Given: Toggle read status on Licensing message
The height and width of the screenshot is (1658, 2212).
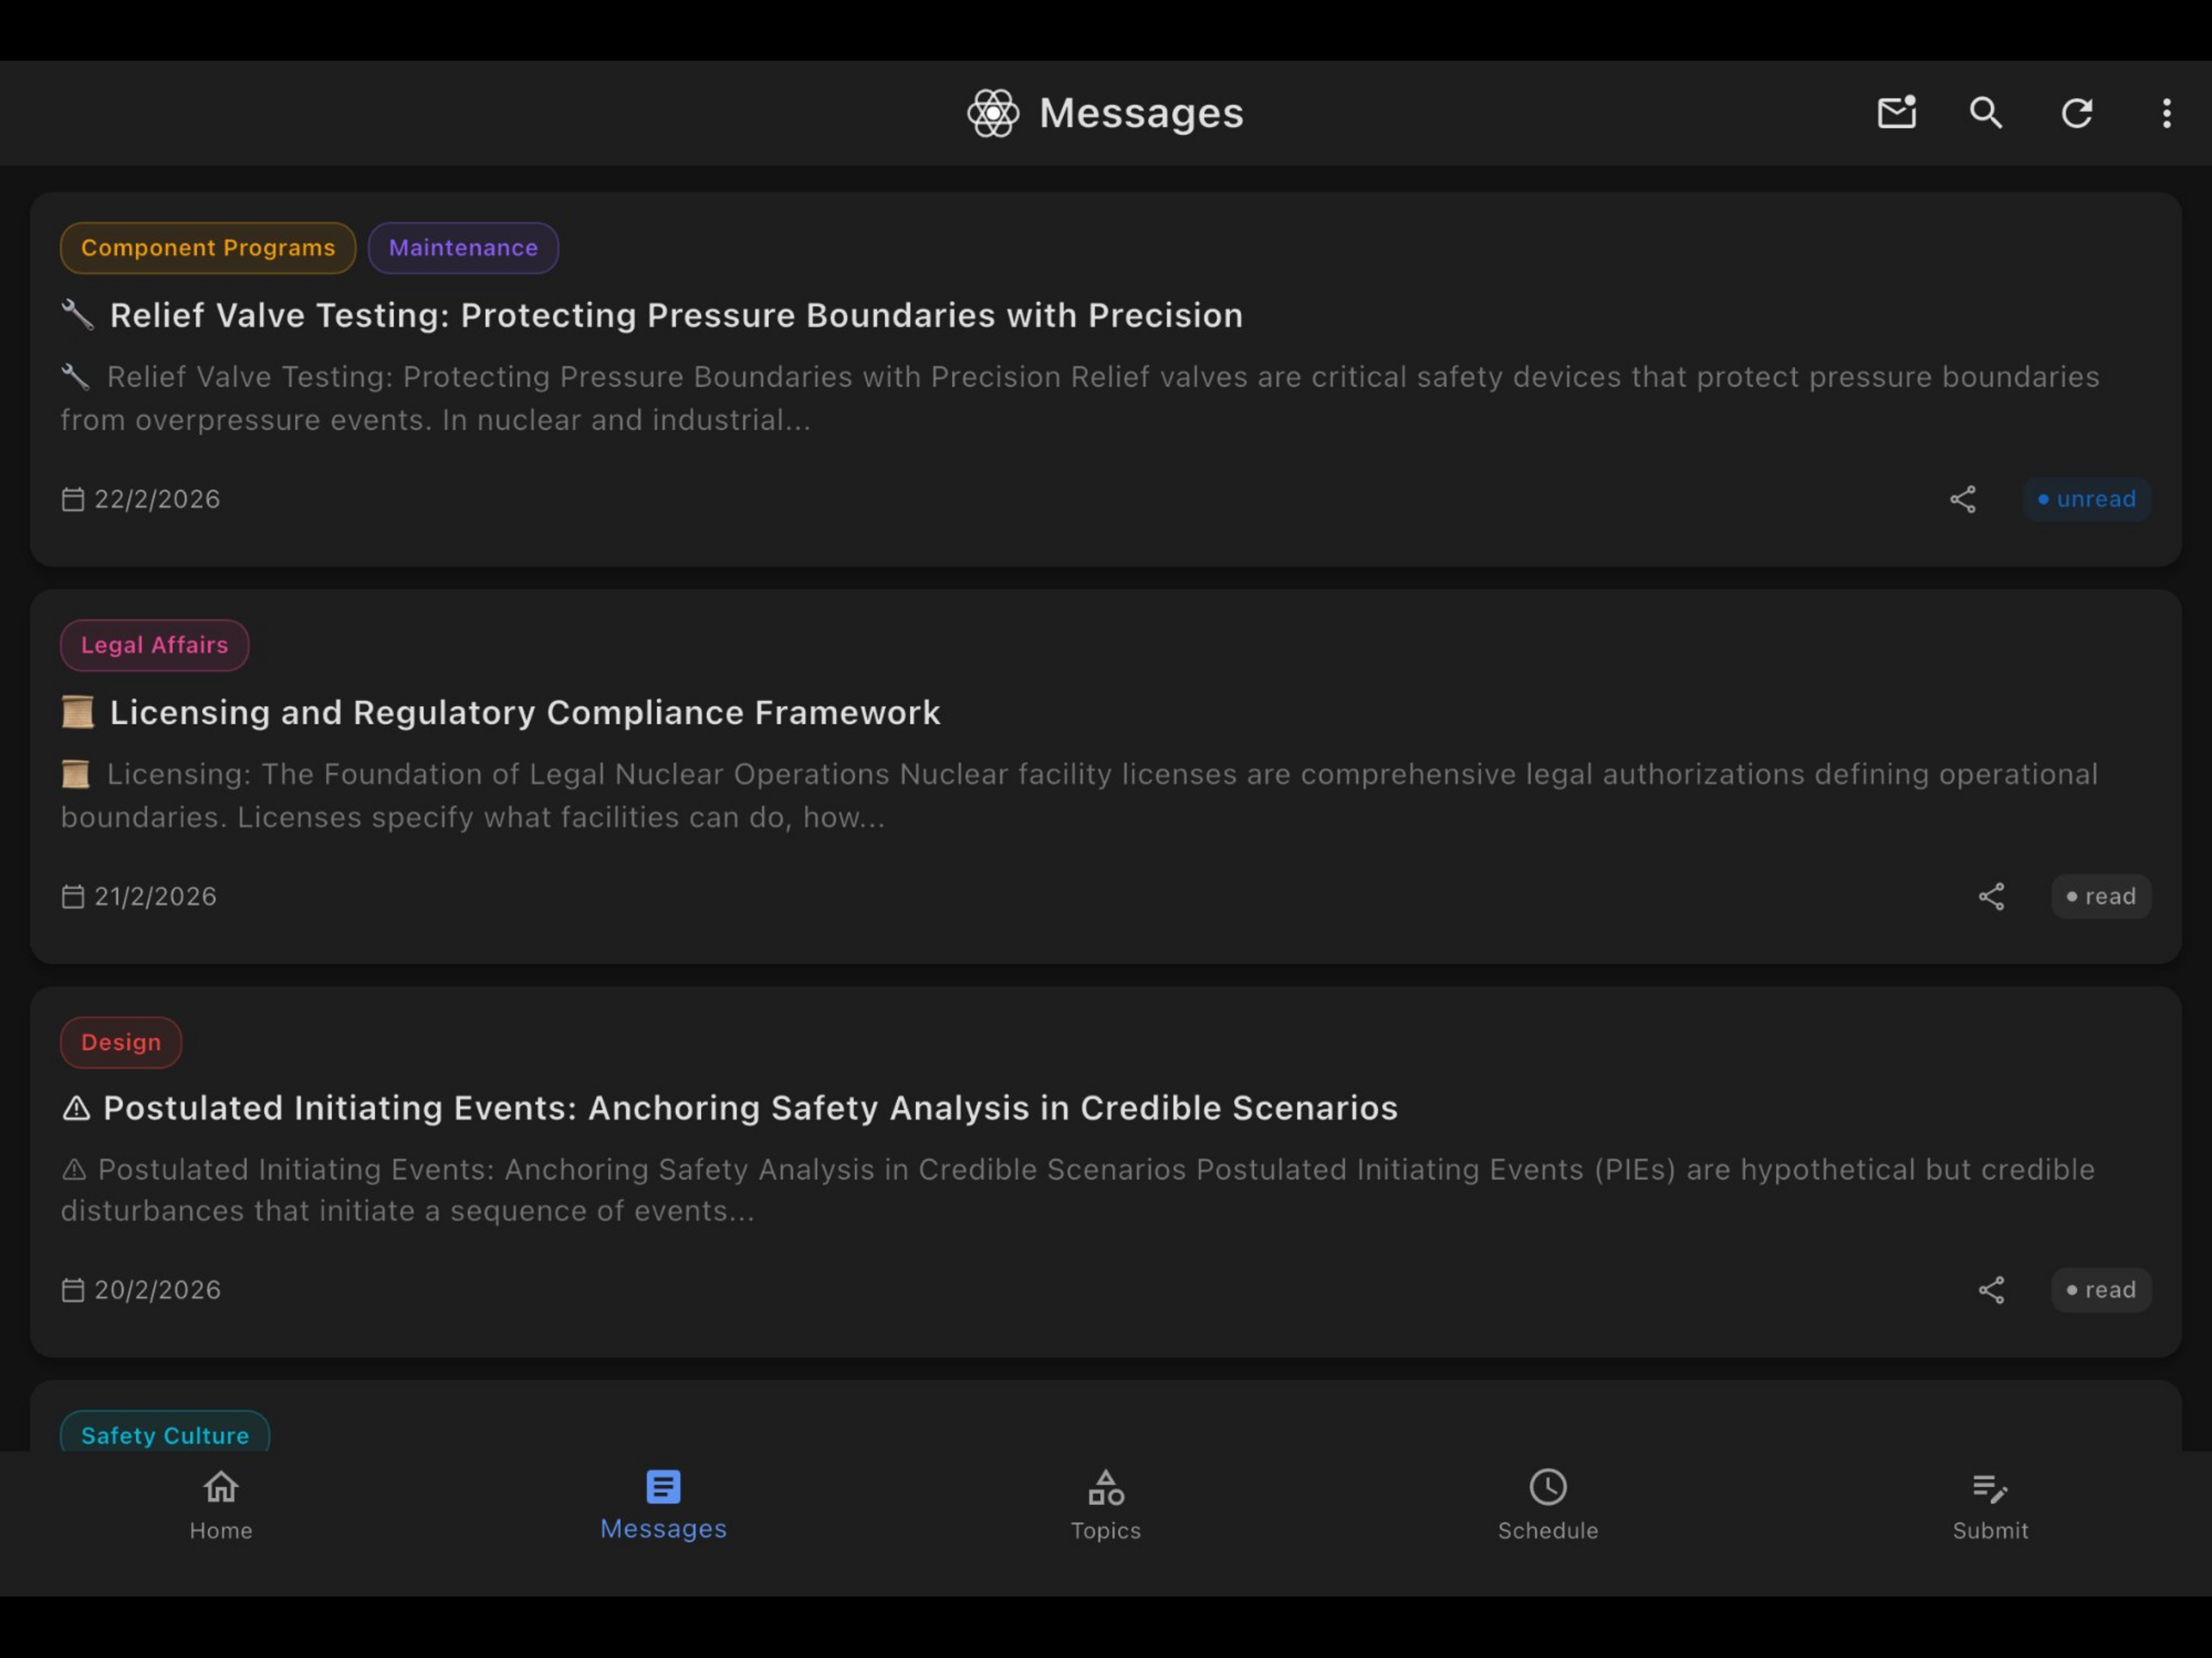Looking at the screenshot, I should (2100, 896).
